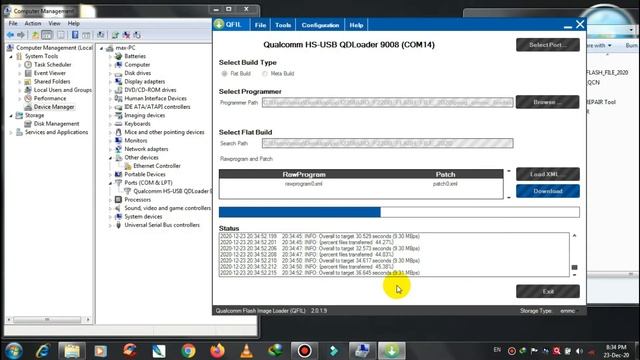This screenshot has height=360, width=640.
Task: Click Uninstall device toolbar icon
Action: pyautogui.click(x=126, y=35)
